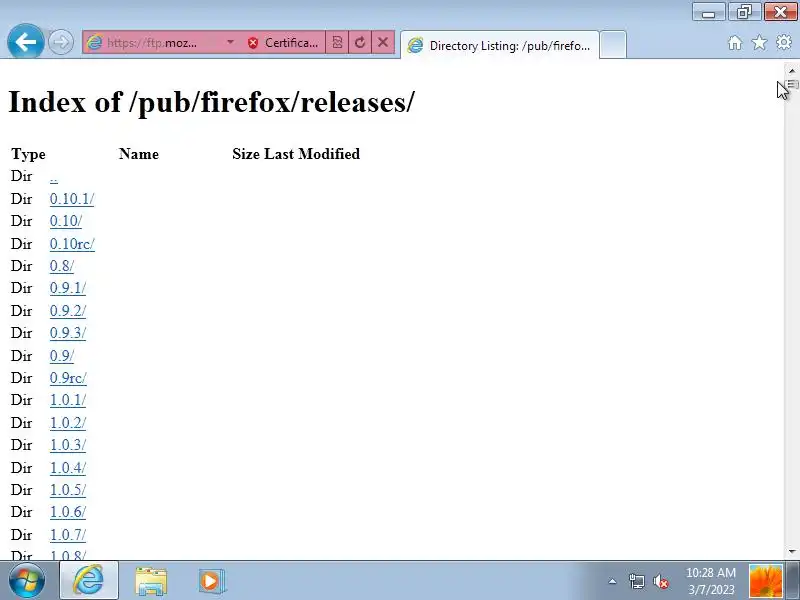
Task: Open the 1.0.1/ directory link
Action: tap(68, 401)
